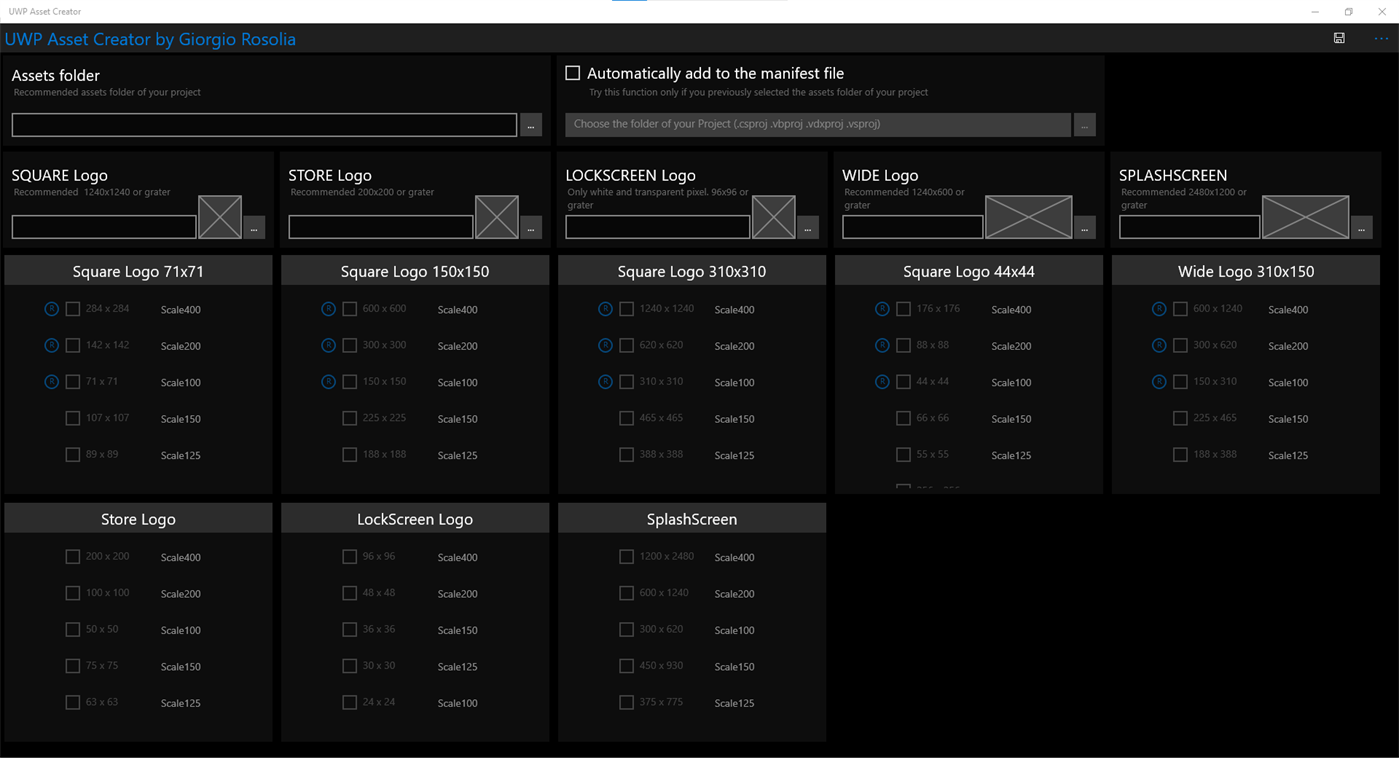Click the title 'UWP Asset Creator by Giorgio Rosolia'
Image resolution: width=1399 pixels, height=758 pixels.
[x=150, y=39]
